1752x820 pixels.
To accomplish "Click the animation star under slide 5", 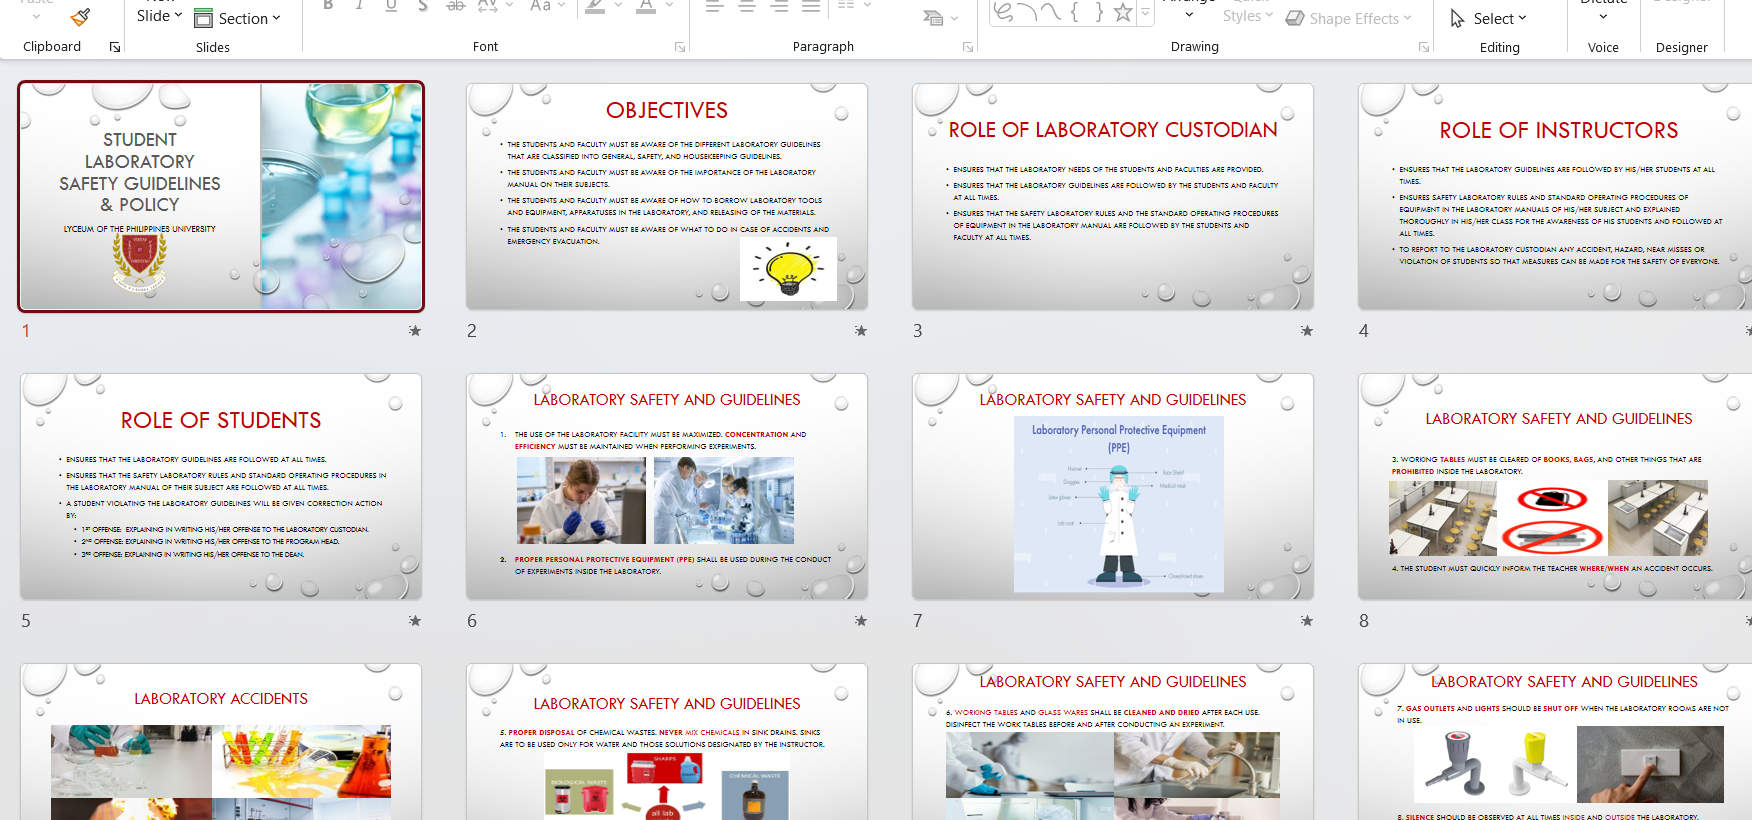I will (x=414, y=621).
